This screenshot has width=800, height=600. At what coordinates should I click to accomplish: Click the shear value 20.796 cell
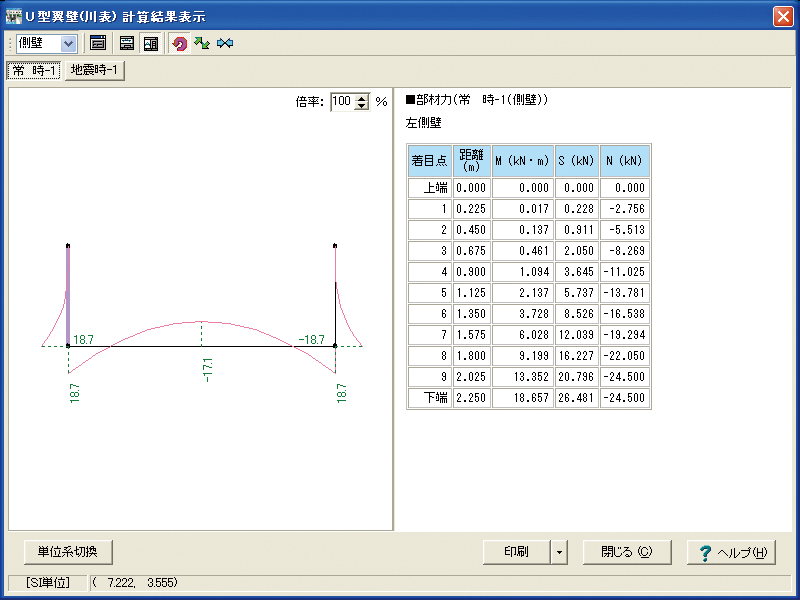[x=577, y=377]
